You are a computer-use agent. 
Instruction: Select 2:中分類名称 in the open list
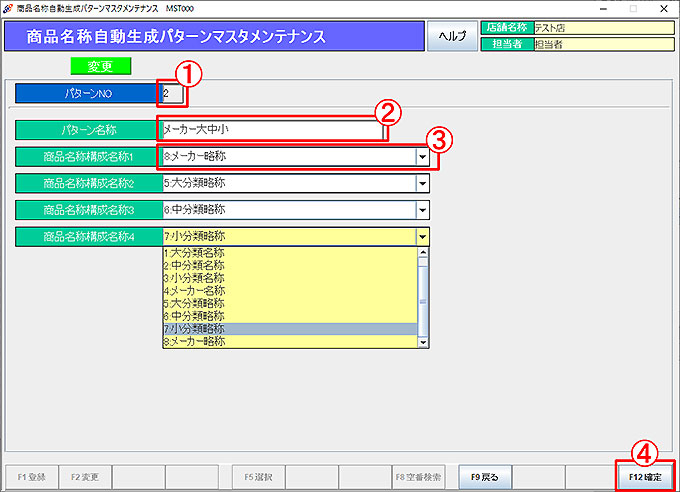click(x=290, y=266)
